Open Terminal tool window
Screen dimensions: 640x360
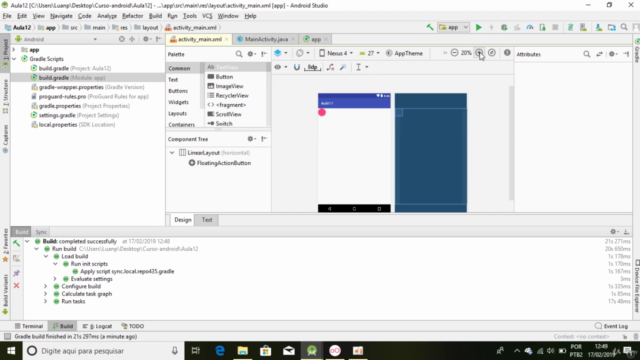click(x=29, y=326)
